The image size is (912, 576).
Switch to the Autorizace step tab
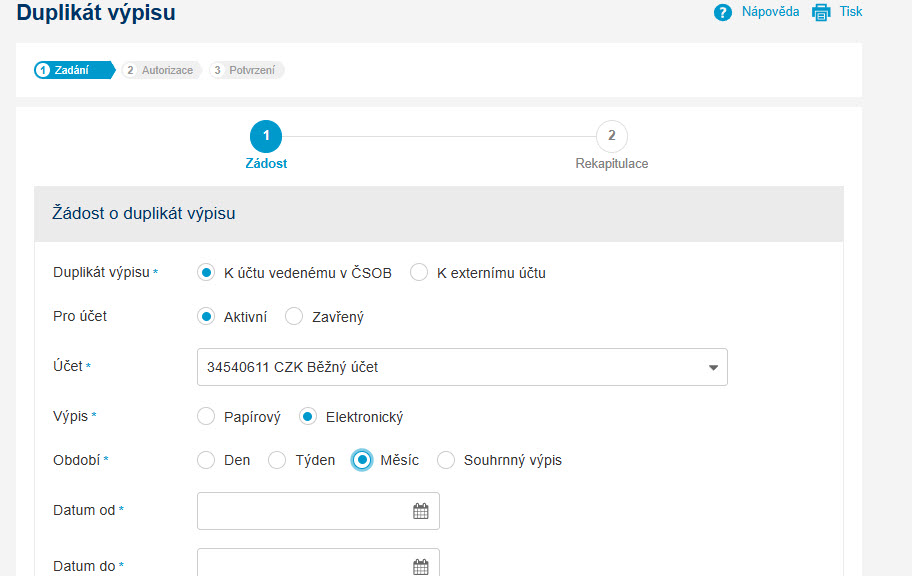click(161, 70)
